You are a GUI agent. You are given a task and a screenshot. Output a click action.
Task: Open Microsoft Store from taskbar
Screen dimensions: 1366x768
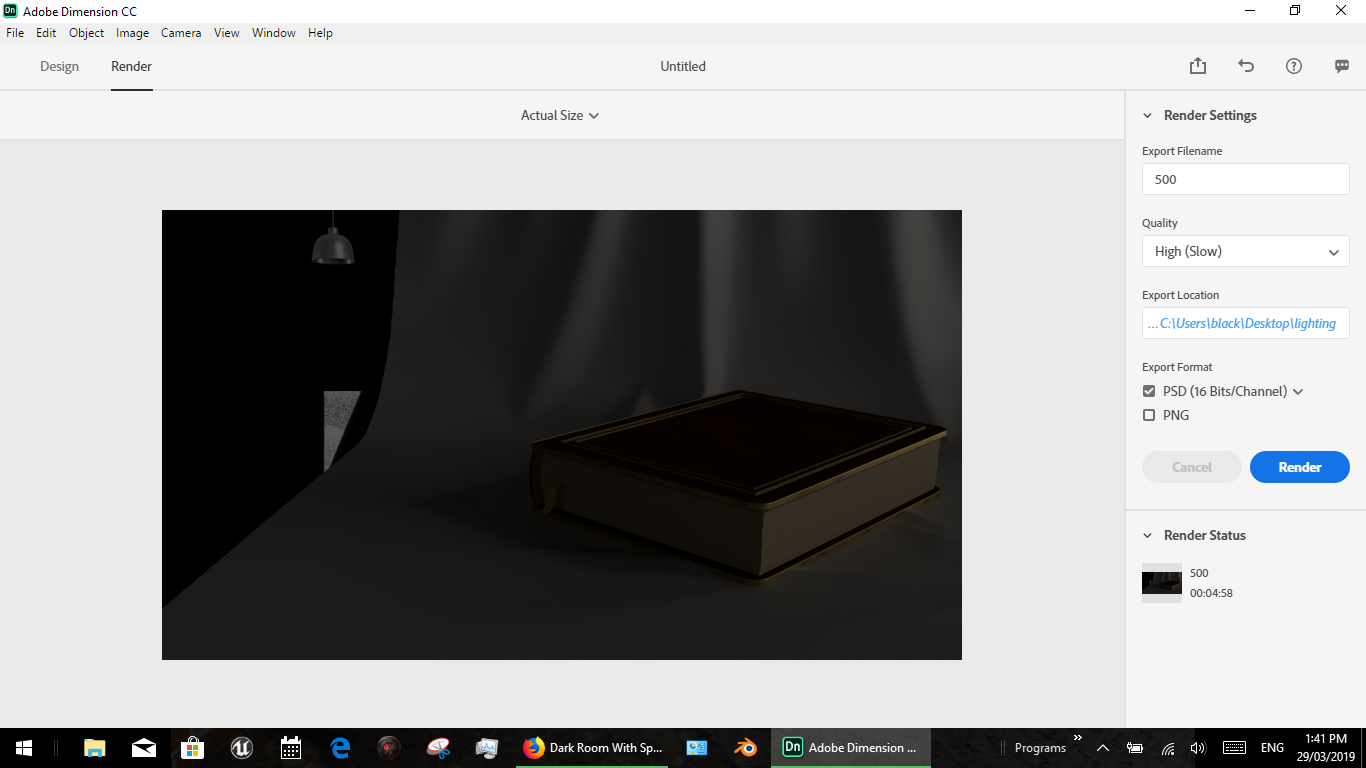tap(192, 747)
